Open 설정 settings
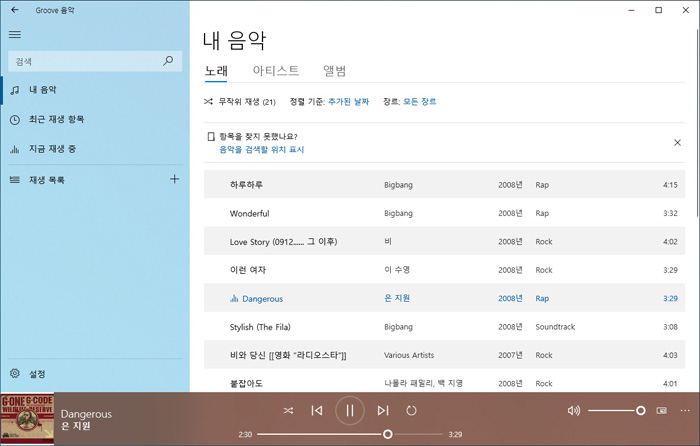 pos(95,374)
